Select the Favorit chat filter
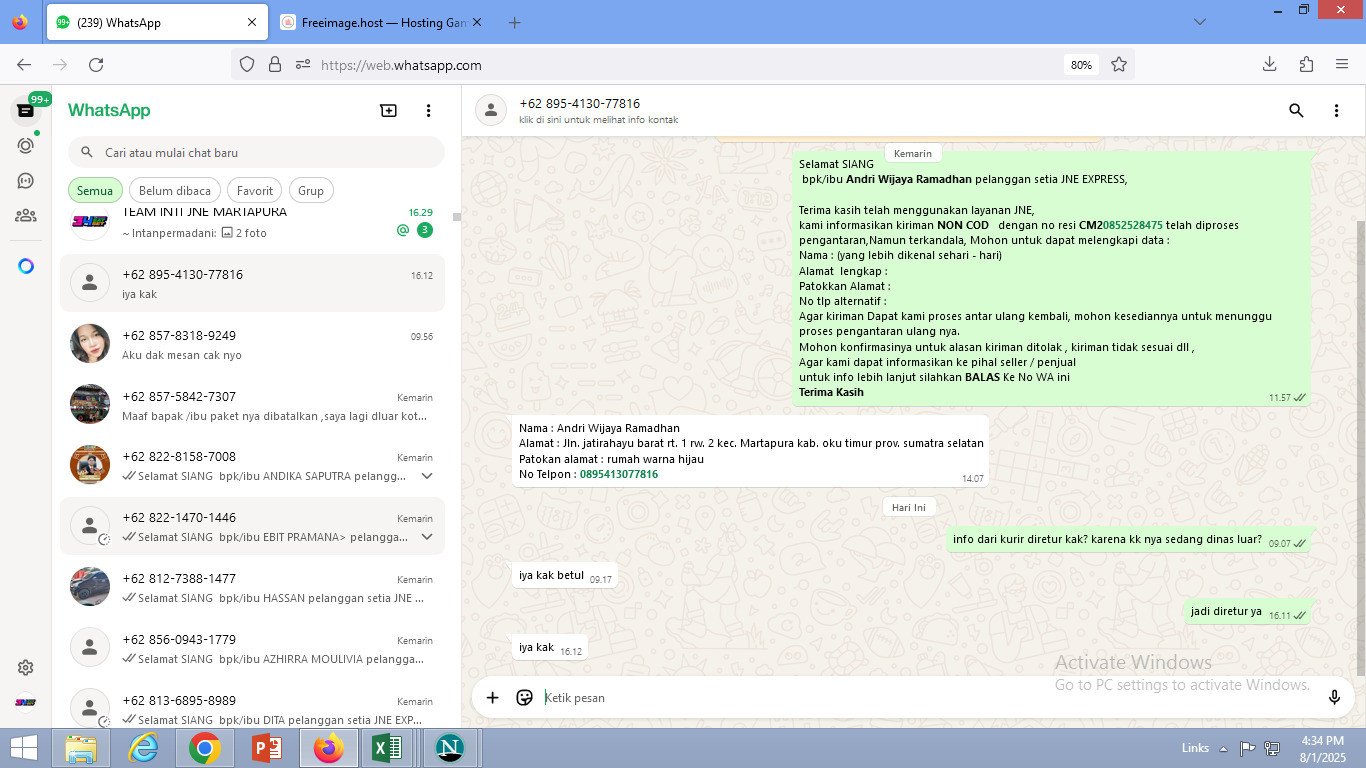The width and height of the screenshot is (1366, 768). click(255, 191)
